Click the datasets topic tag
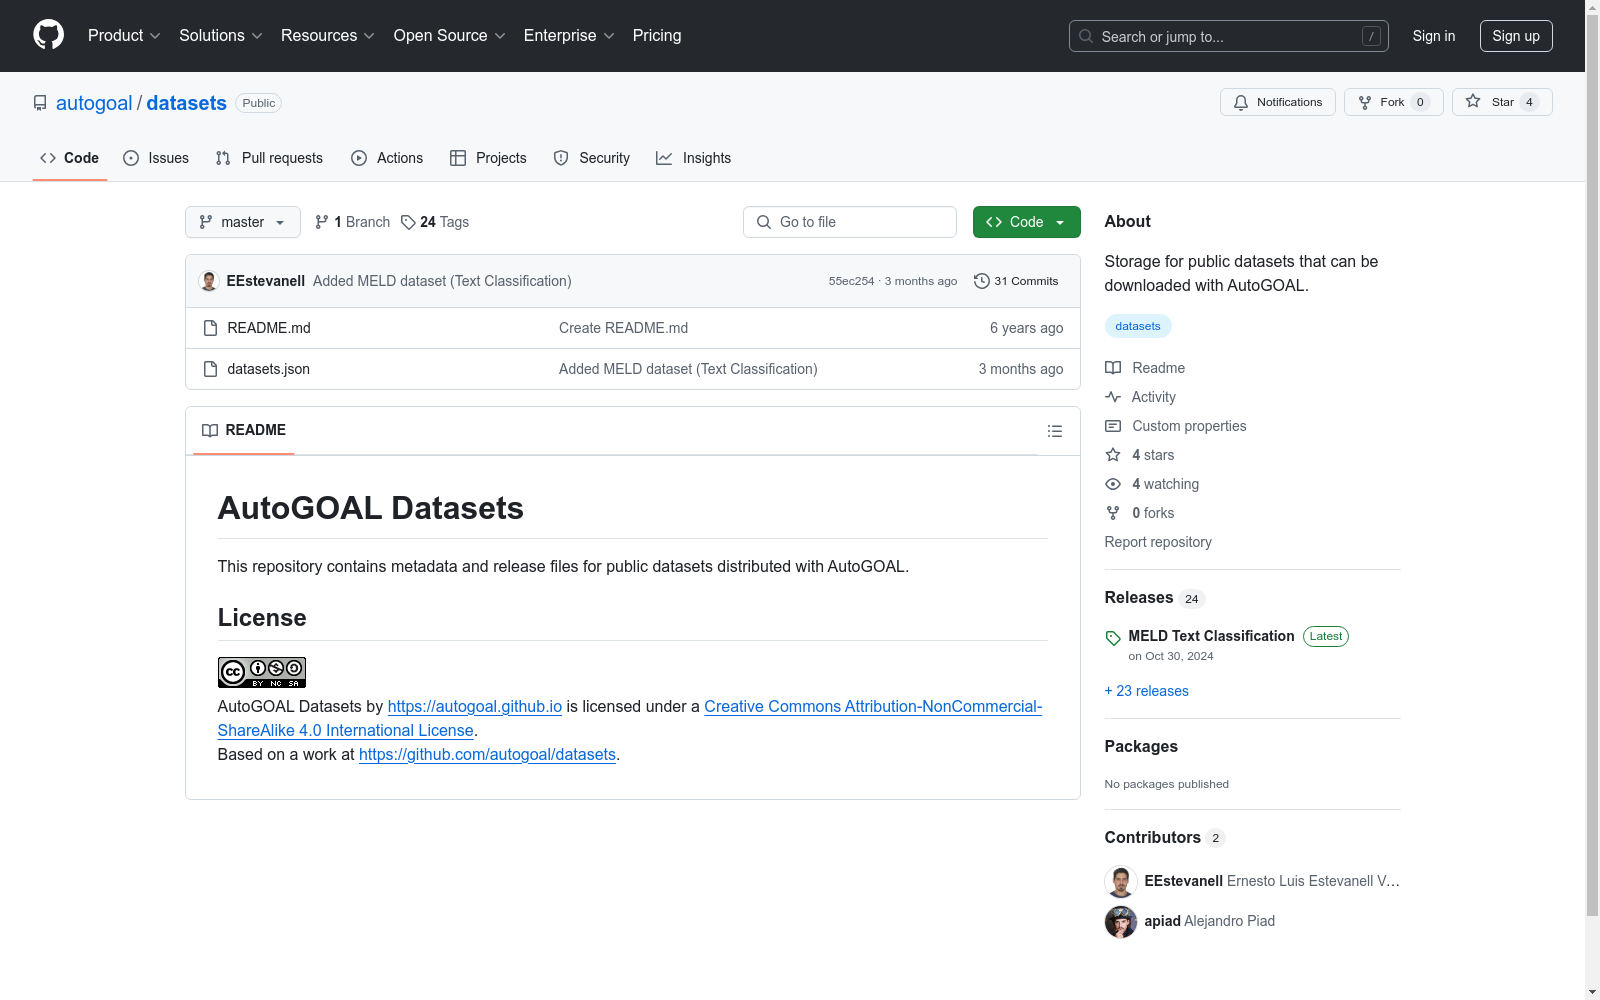Viewport: 1600px width, 1000px height. pos(1138,326)
